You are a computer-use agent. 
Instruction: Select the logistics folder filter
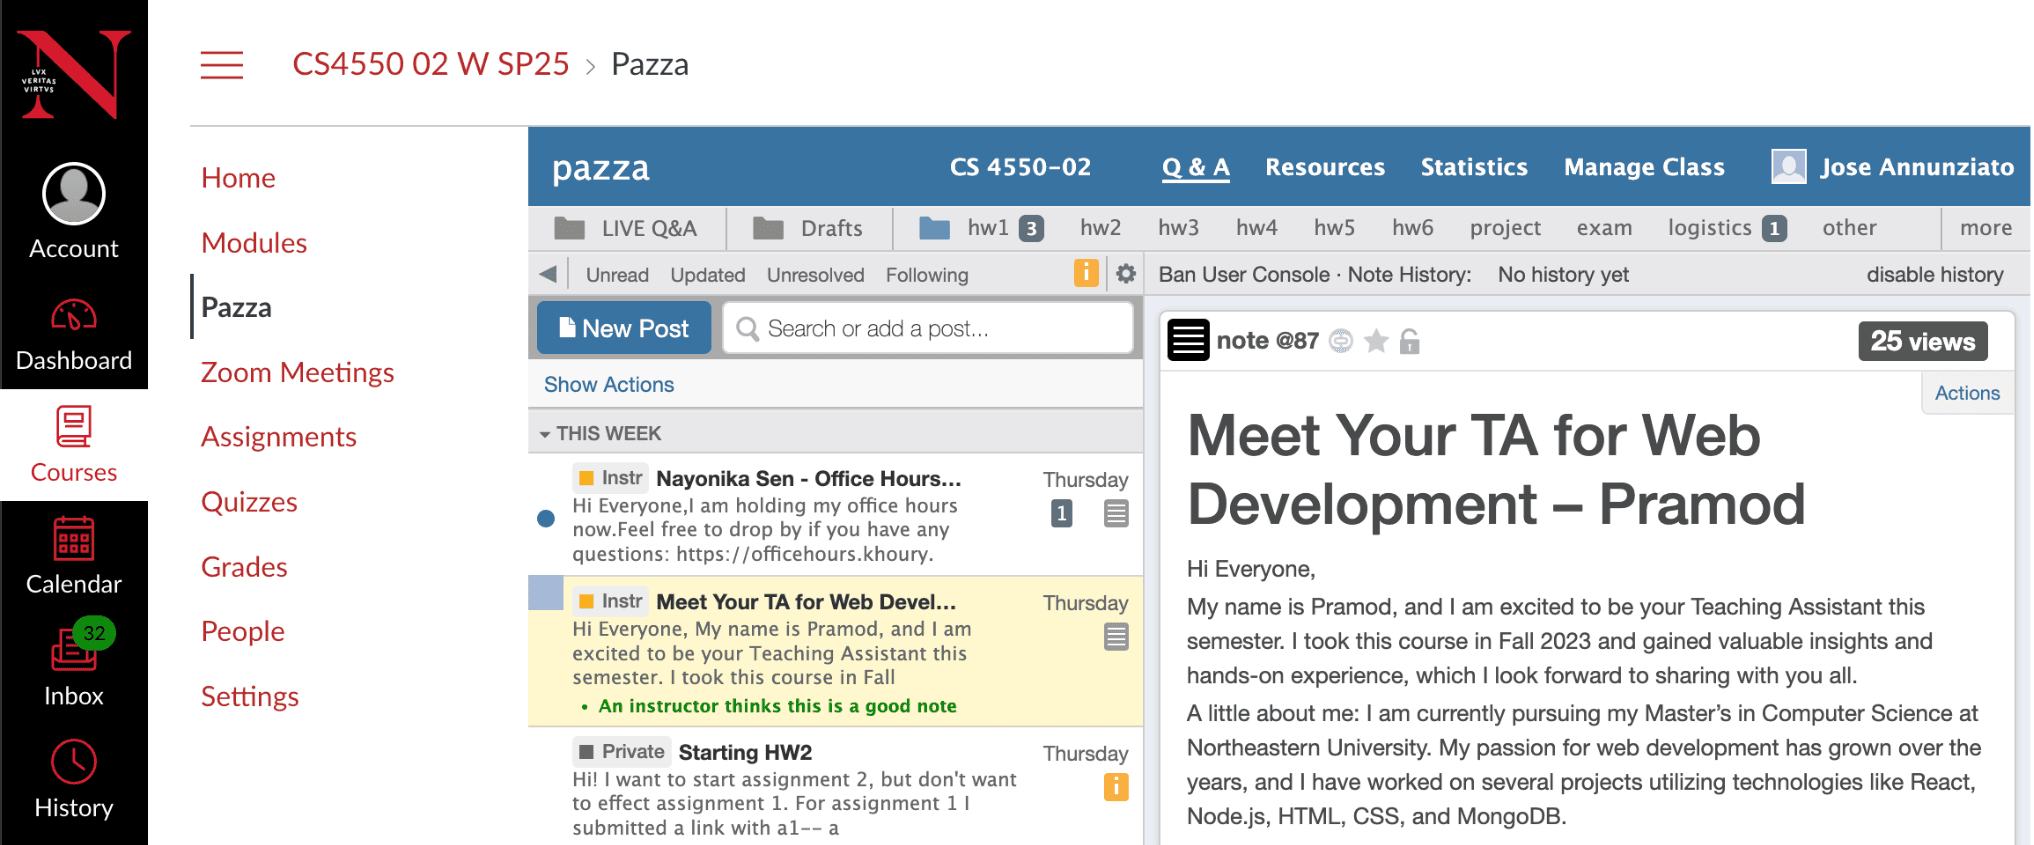1727,228
